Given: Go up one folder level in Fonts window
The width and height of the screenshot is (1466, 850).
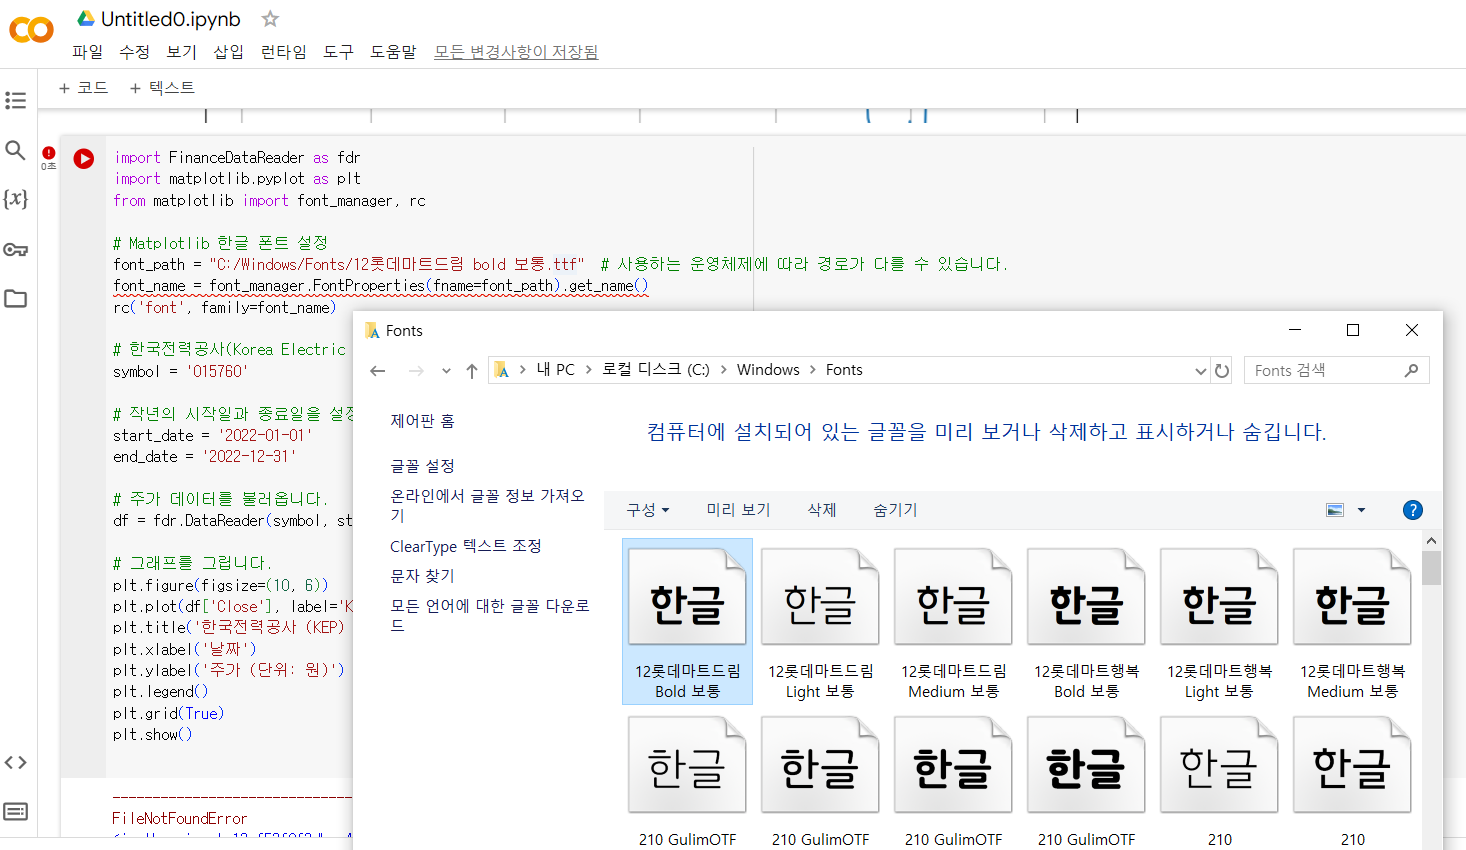Looking at the screenshot, I should (472, 371).
